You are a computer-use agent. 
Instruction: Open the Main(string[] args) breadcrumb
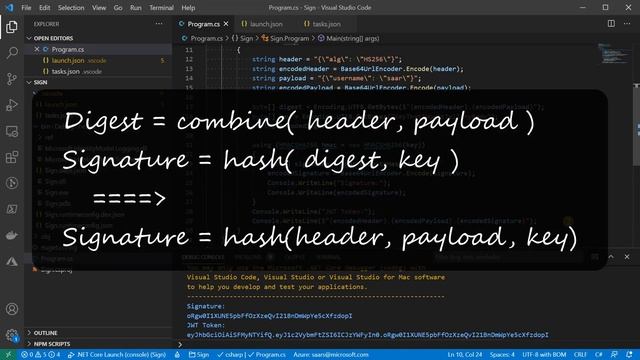point(349,38)
